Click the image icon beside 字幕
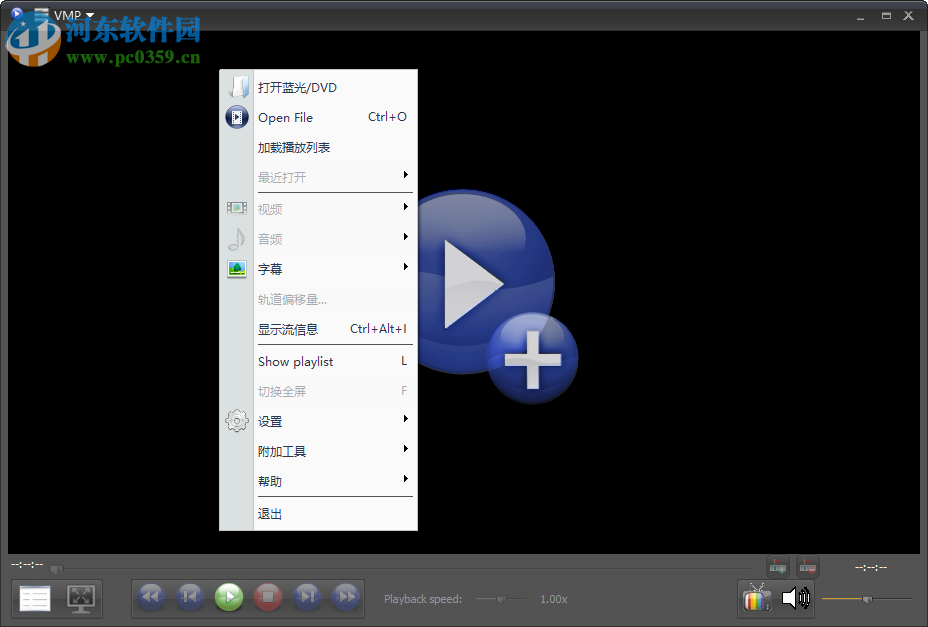Screen dimensions: 928x627 237,268
